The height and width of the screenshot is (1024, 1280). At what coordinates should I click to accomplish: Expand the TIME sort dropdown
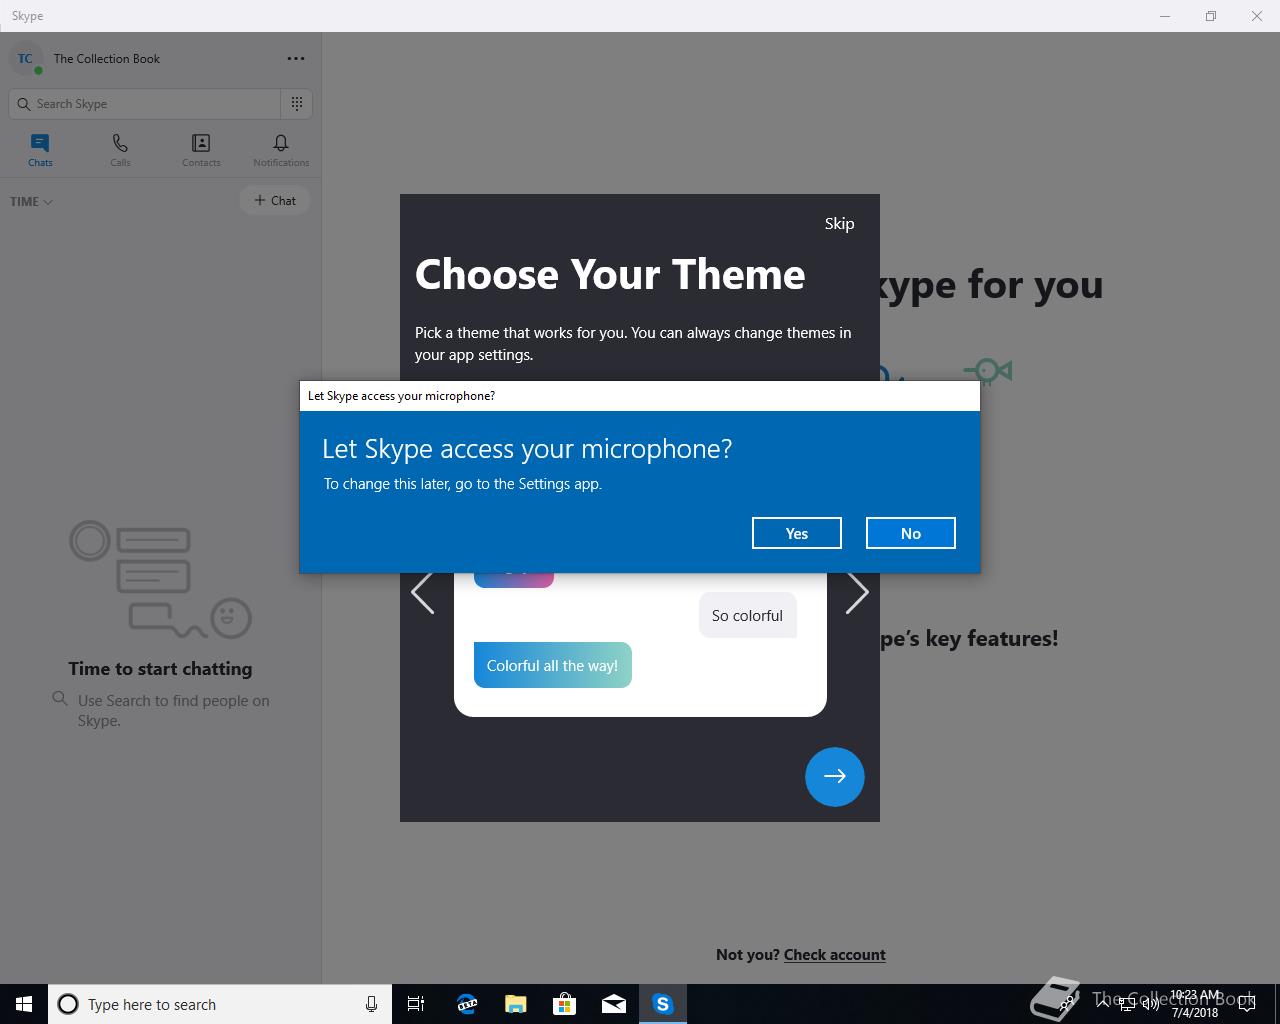point(31,201)
